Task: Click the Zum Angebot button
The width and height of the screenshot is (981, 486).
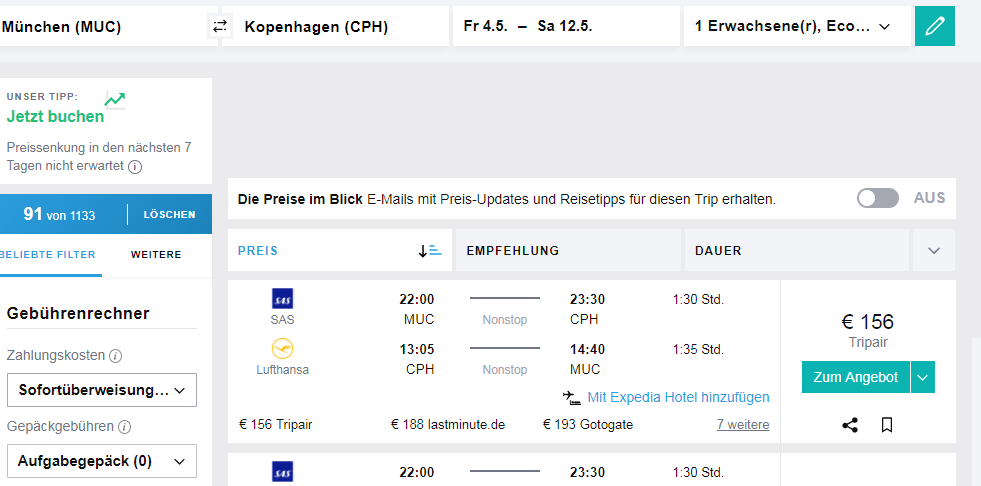Action: pyautogui.click(x=855, y=377)
